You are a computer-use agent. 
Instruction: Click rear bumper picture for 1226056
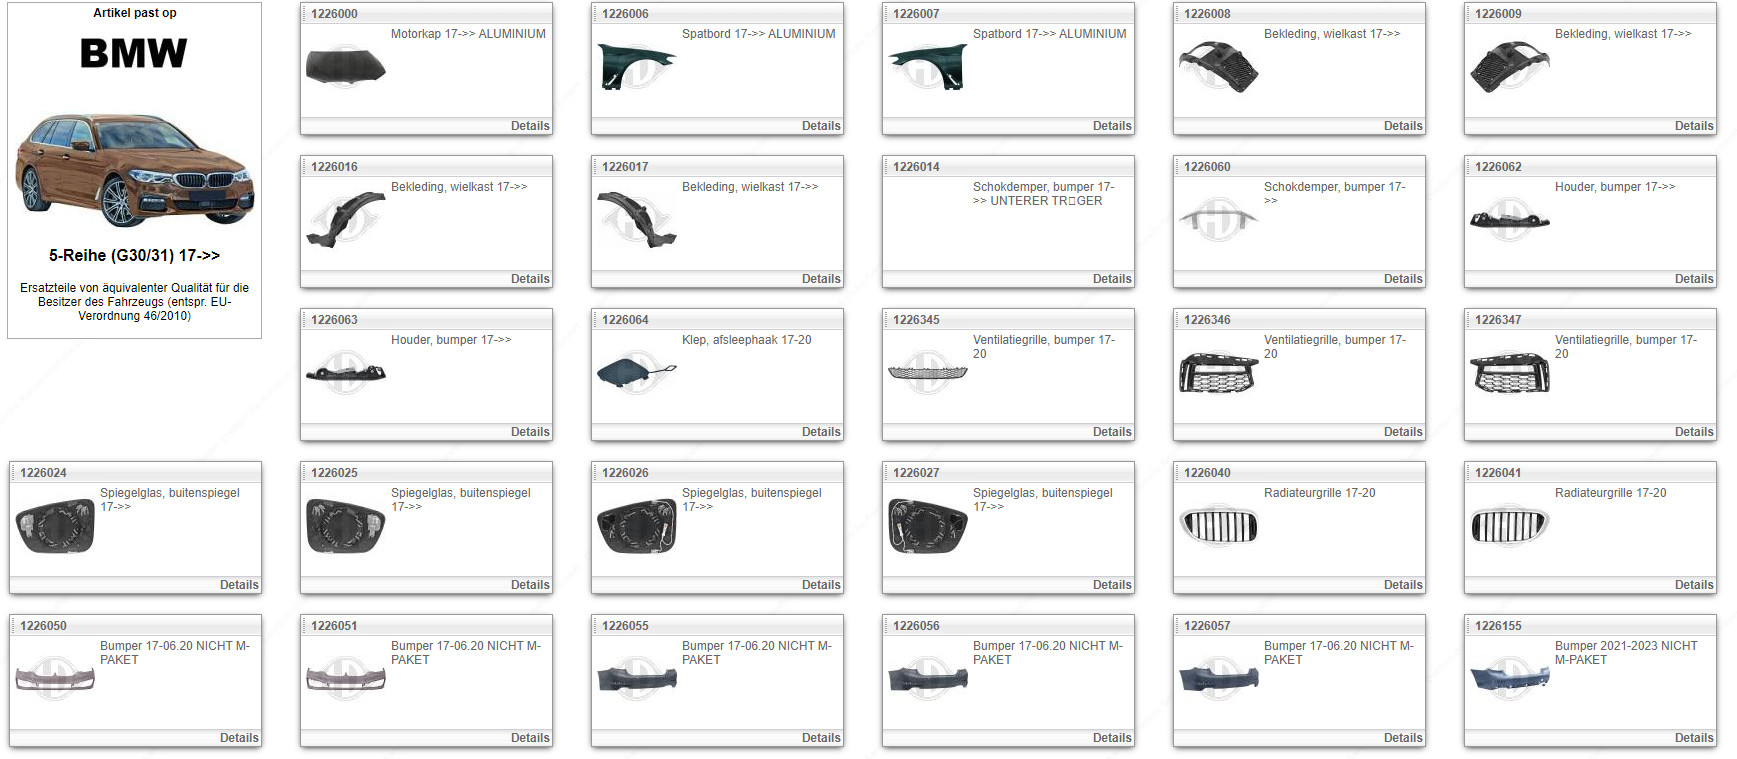pos(928,679)
